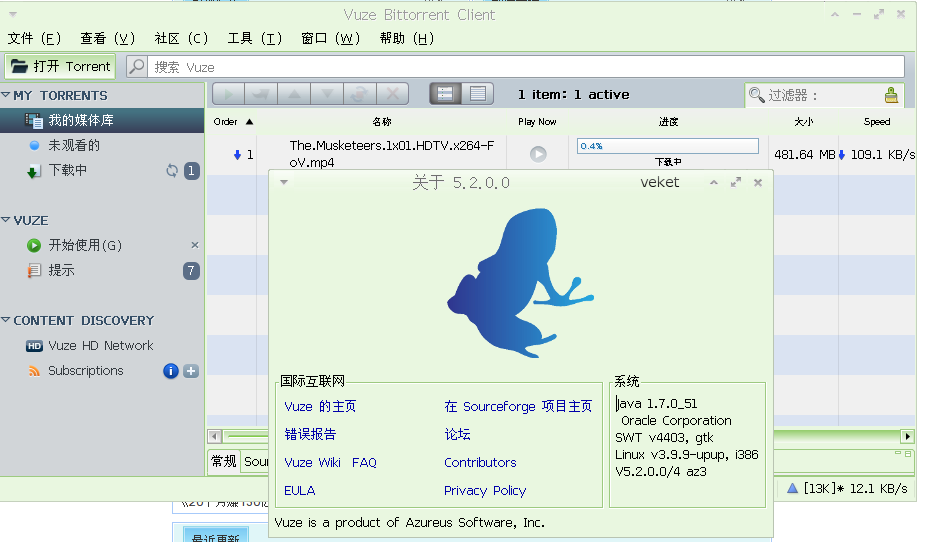Click the upload speed indicator 12.1 KB/s
The image size is (928, 542).
tap(848, 489)
